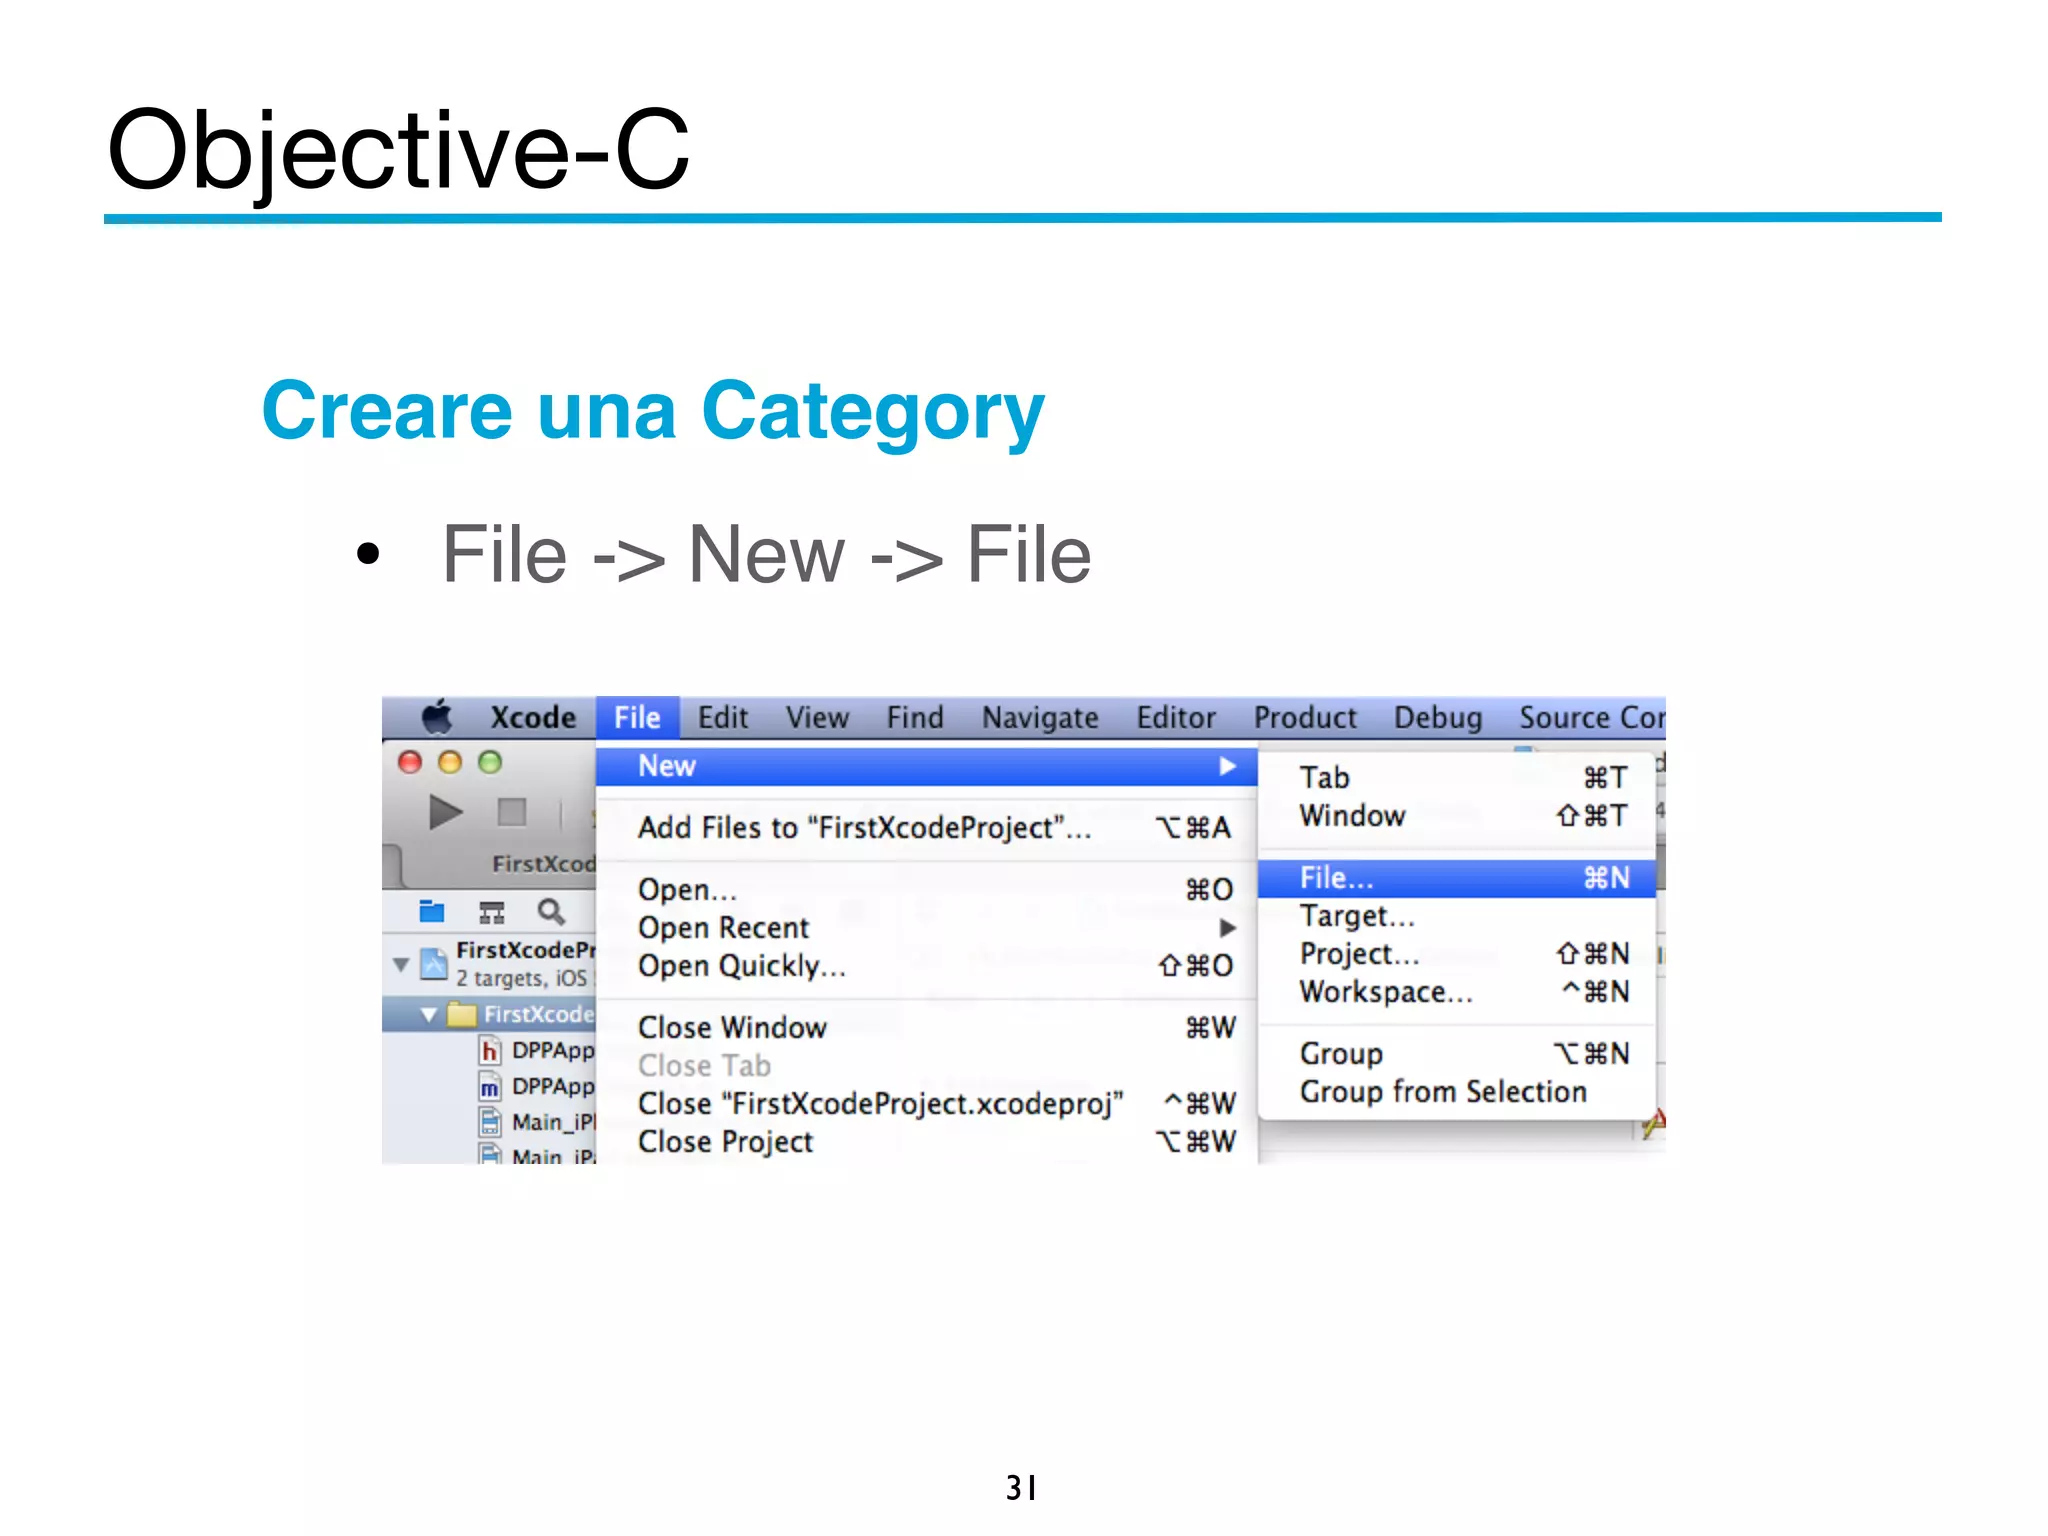Click the FirstXcodeProject blueprint project icon
The height and width of the screenshot is (1536, 2048).
[434, 963]
